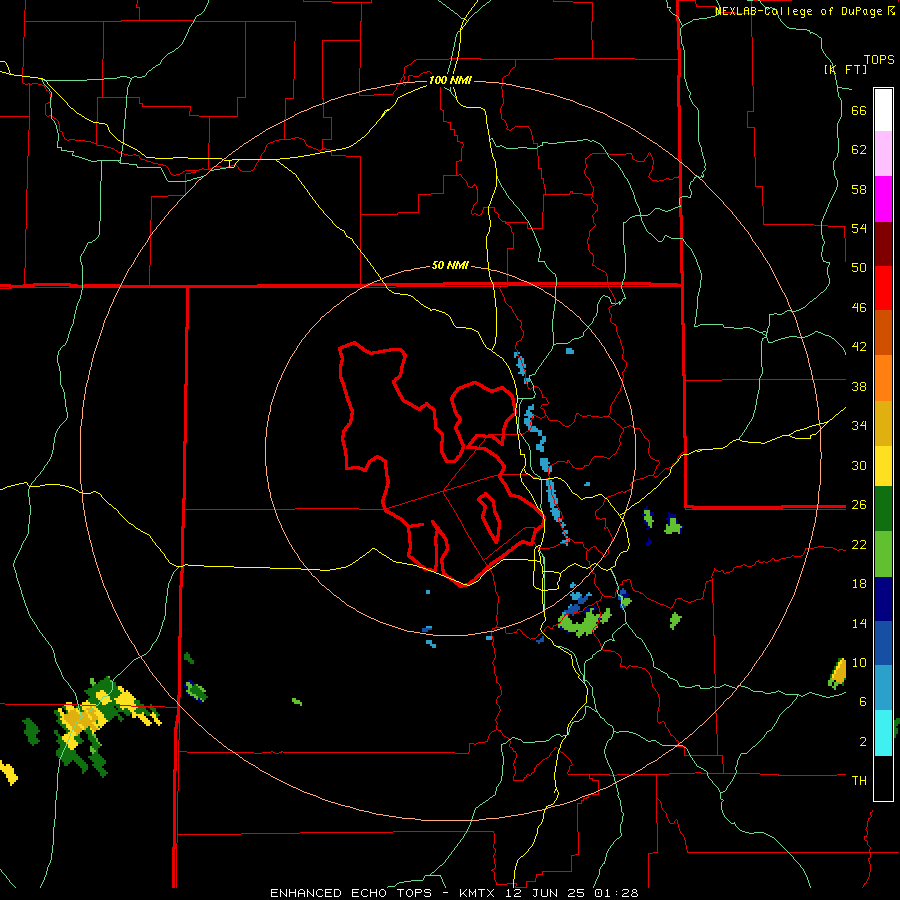Click legend value '62'

point(859,150)
